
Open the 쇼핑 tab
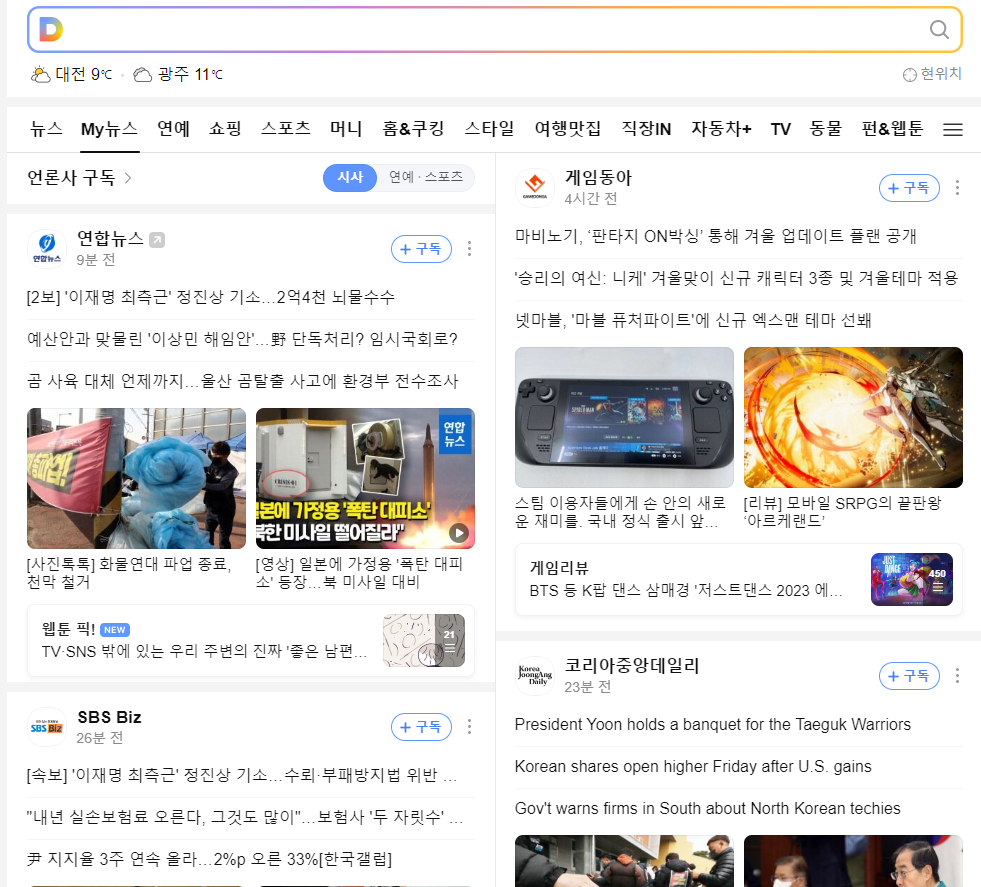tap(225, 129)
